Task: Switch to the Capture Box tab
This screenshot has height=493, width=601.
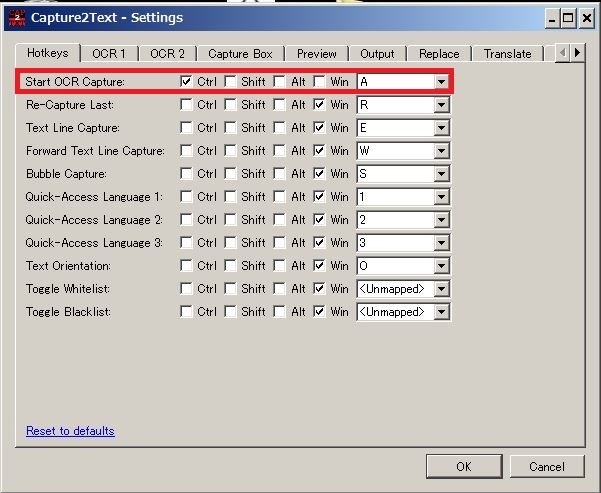Action: pyautogui.click(x=240, y=54)
